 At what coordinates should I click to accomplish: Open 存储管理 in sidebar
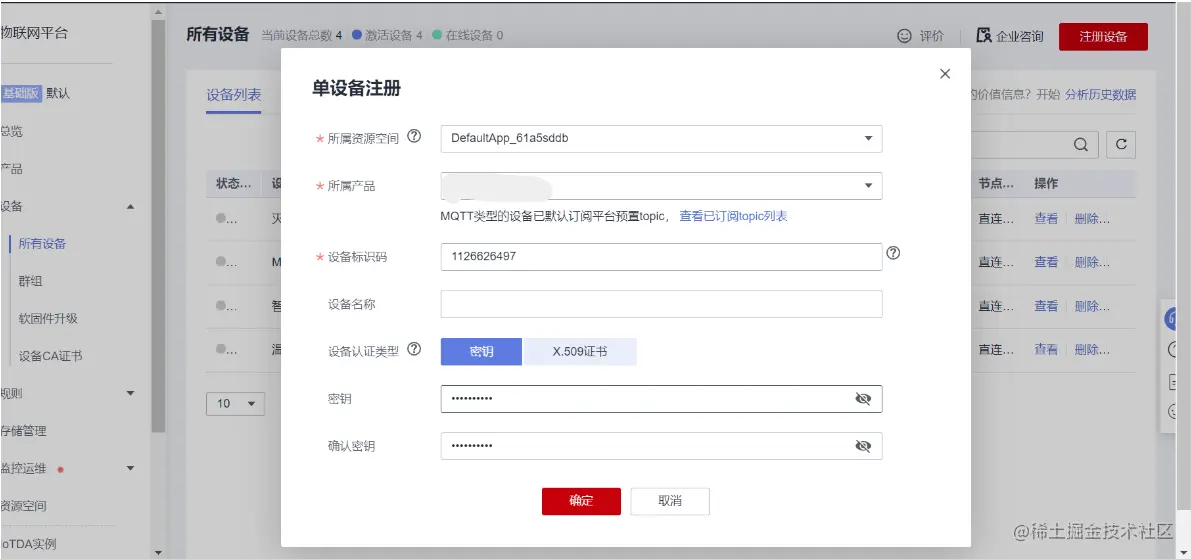(24, 431)
